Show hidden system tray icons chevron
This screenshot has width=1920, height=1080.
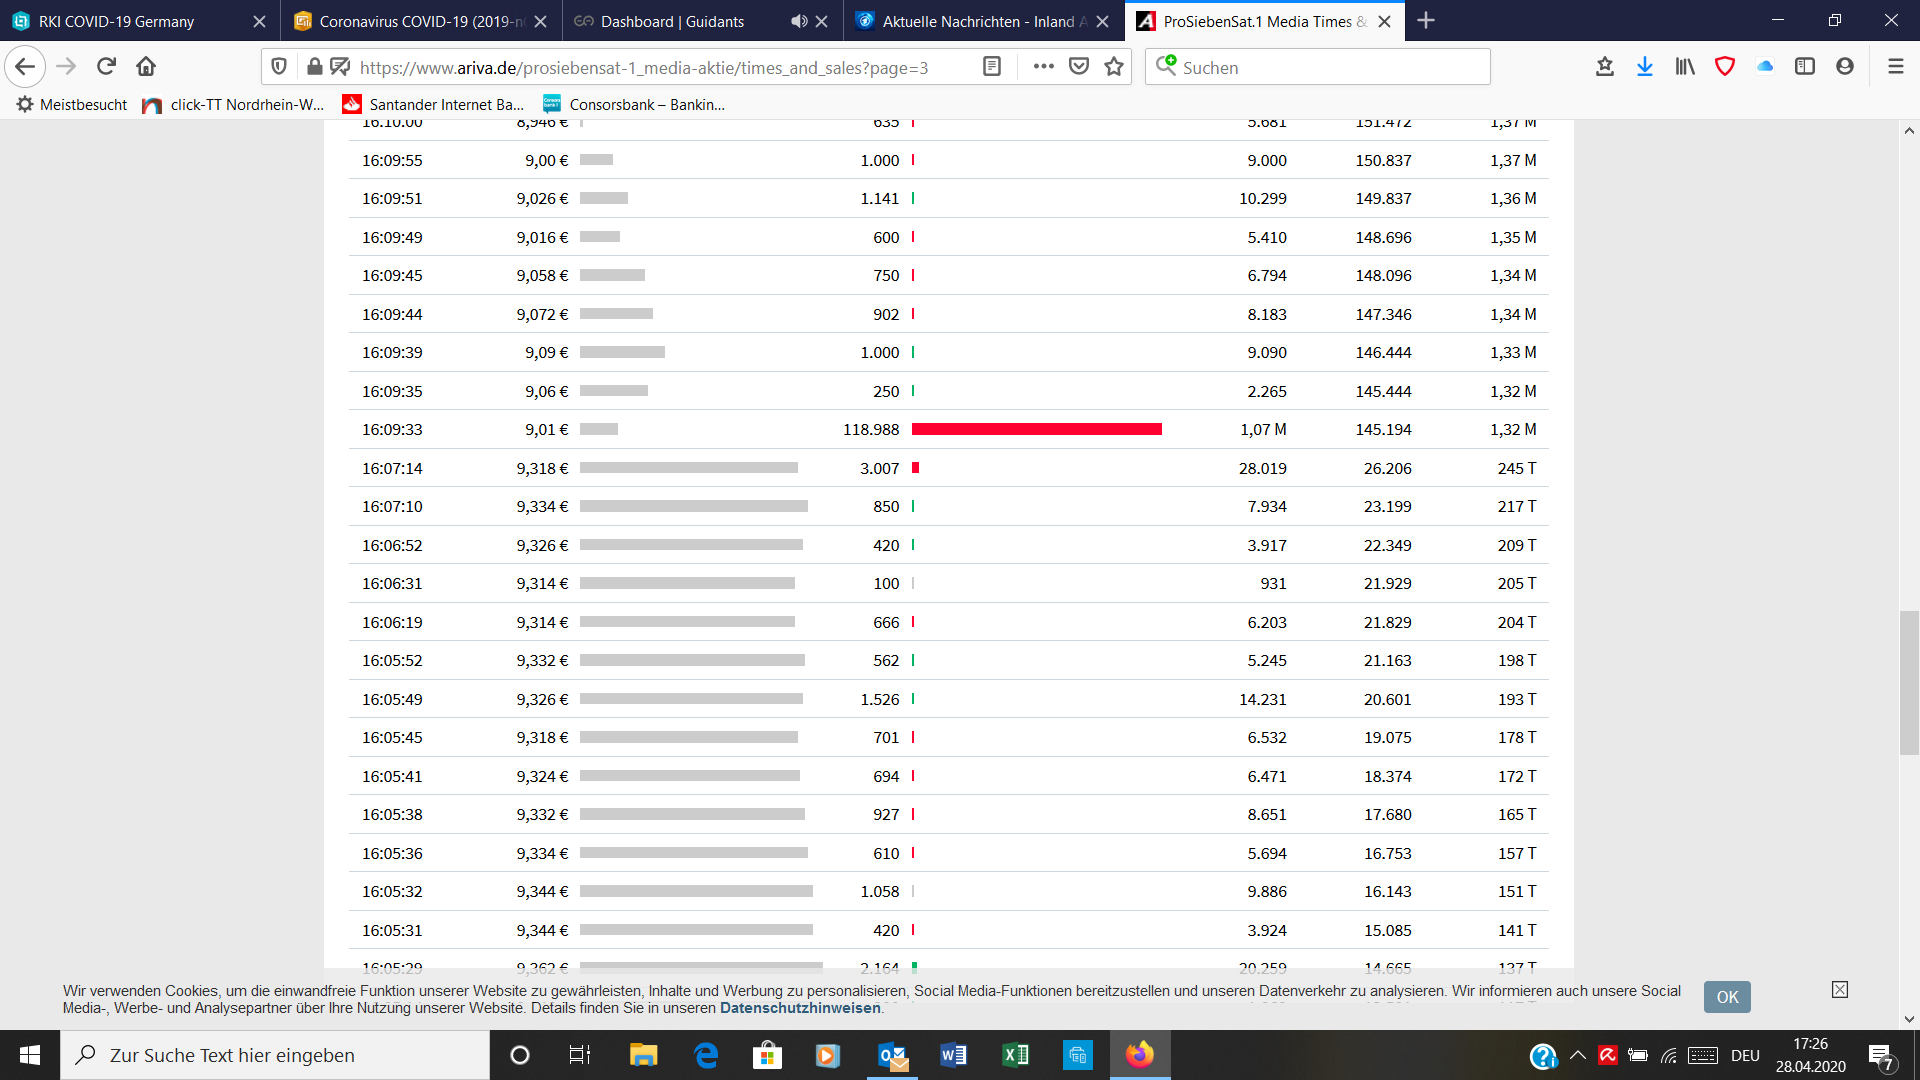[1578, 1055]
